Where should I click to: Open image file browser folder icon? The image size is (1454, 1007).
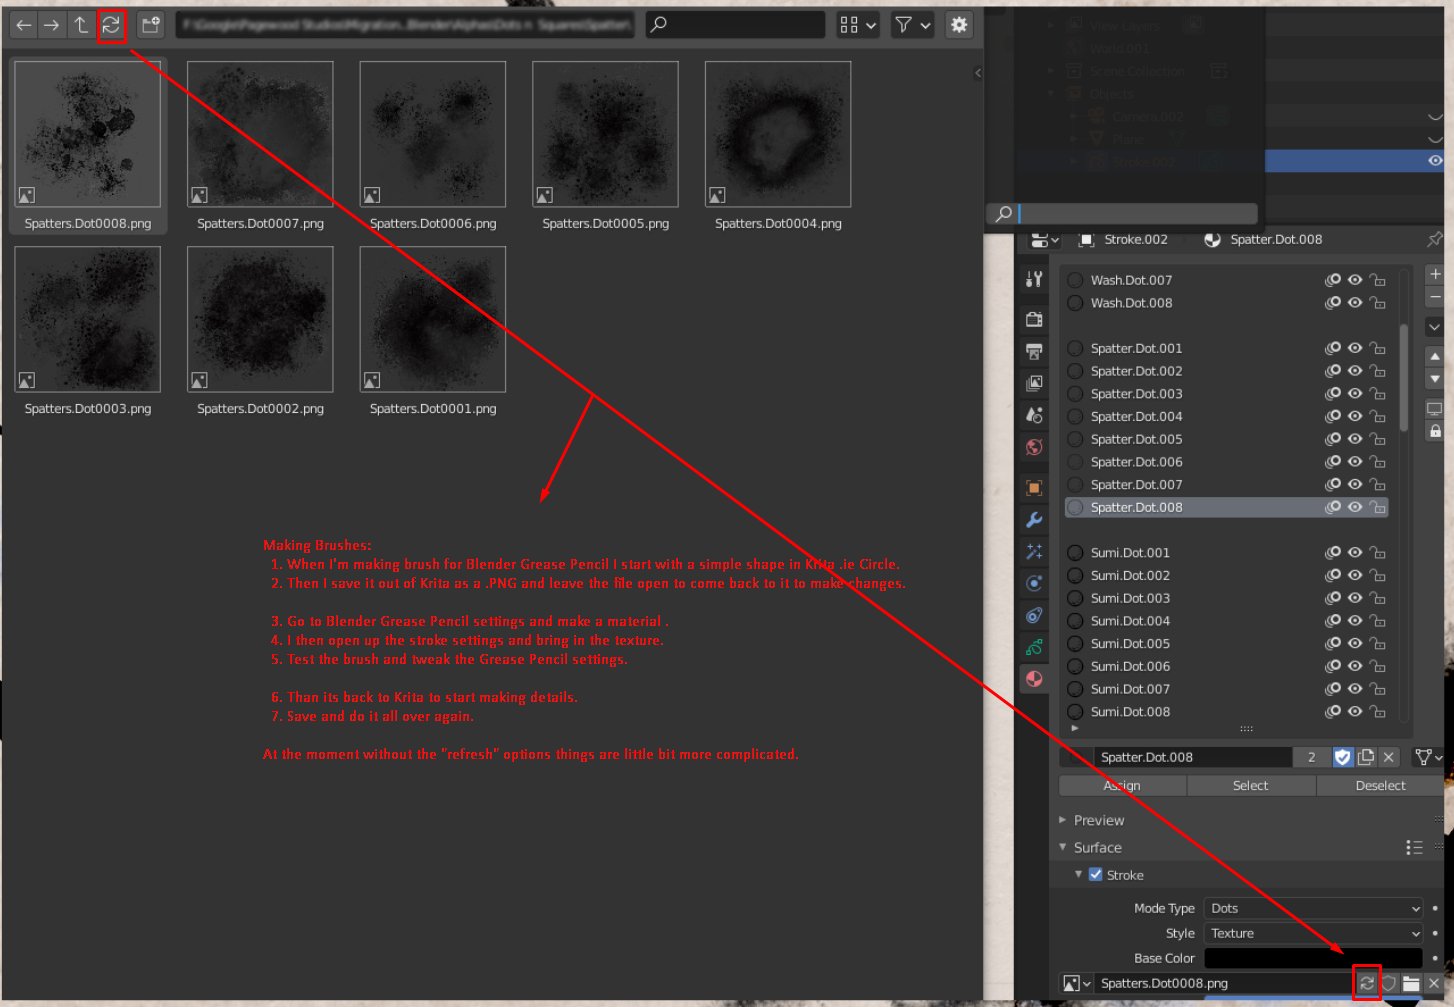[x=1411, y=983]
